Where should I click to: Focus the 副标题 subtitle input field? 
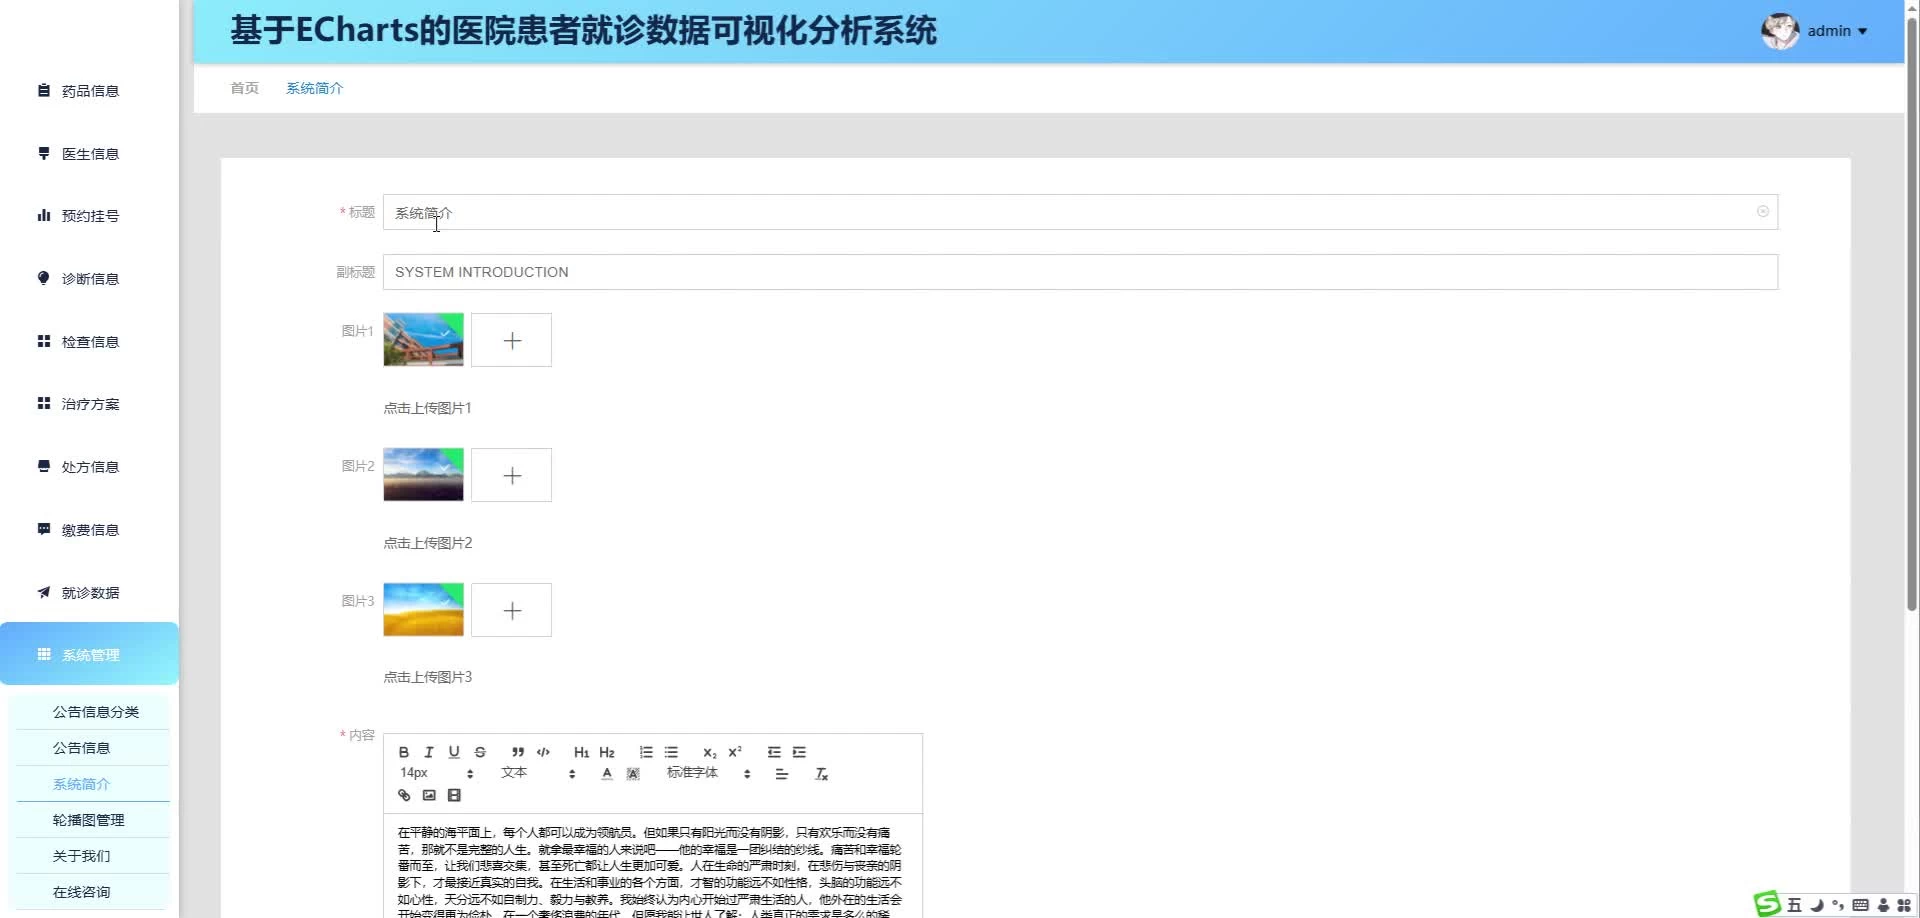(x=1080, y=272)
